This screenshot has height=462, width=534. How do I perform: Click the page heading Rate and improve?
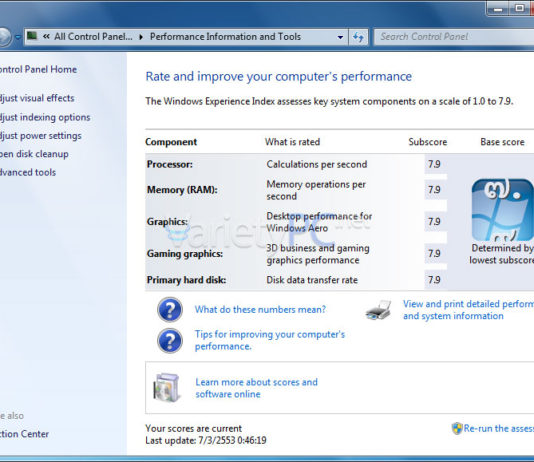coord(279,77)
